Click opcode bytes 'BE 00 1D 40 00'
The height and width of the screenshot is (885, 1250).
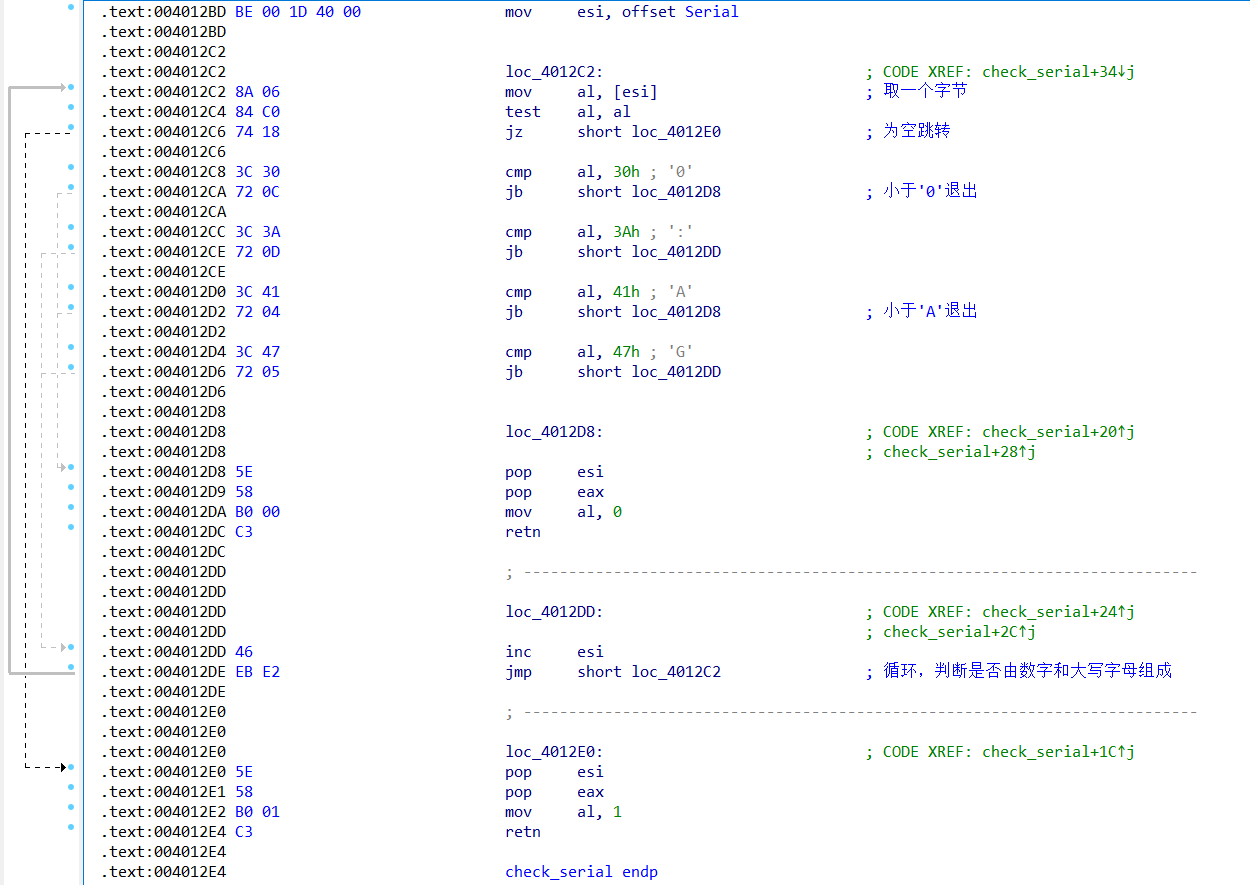[x=298, y=12]
